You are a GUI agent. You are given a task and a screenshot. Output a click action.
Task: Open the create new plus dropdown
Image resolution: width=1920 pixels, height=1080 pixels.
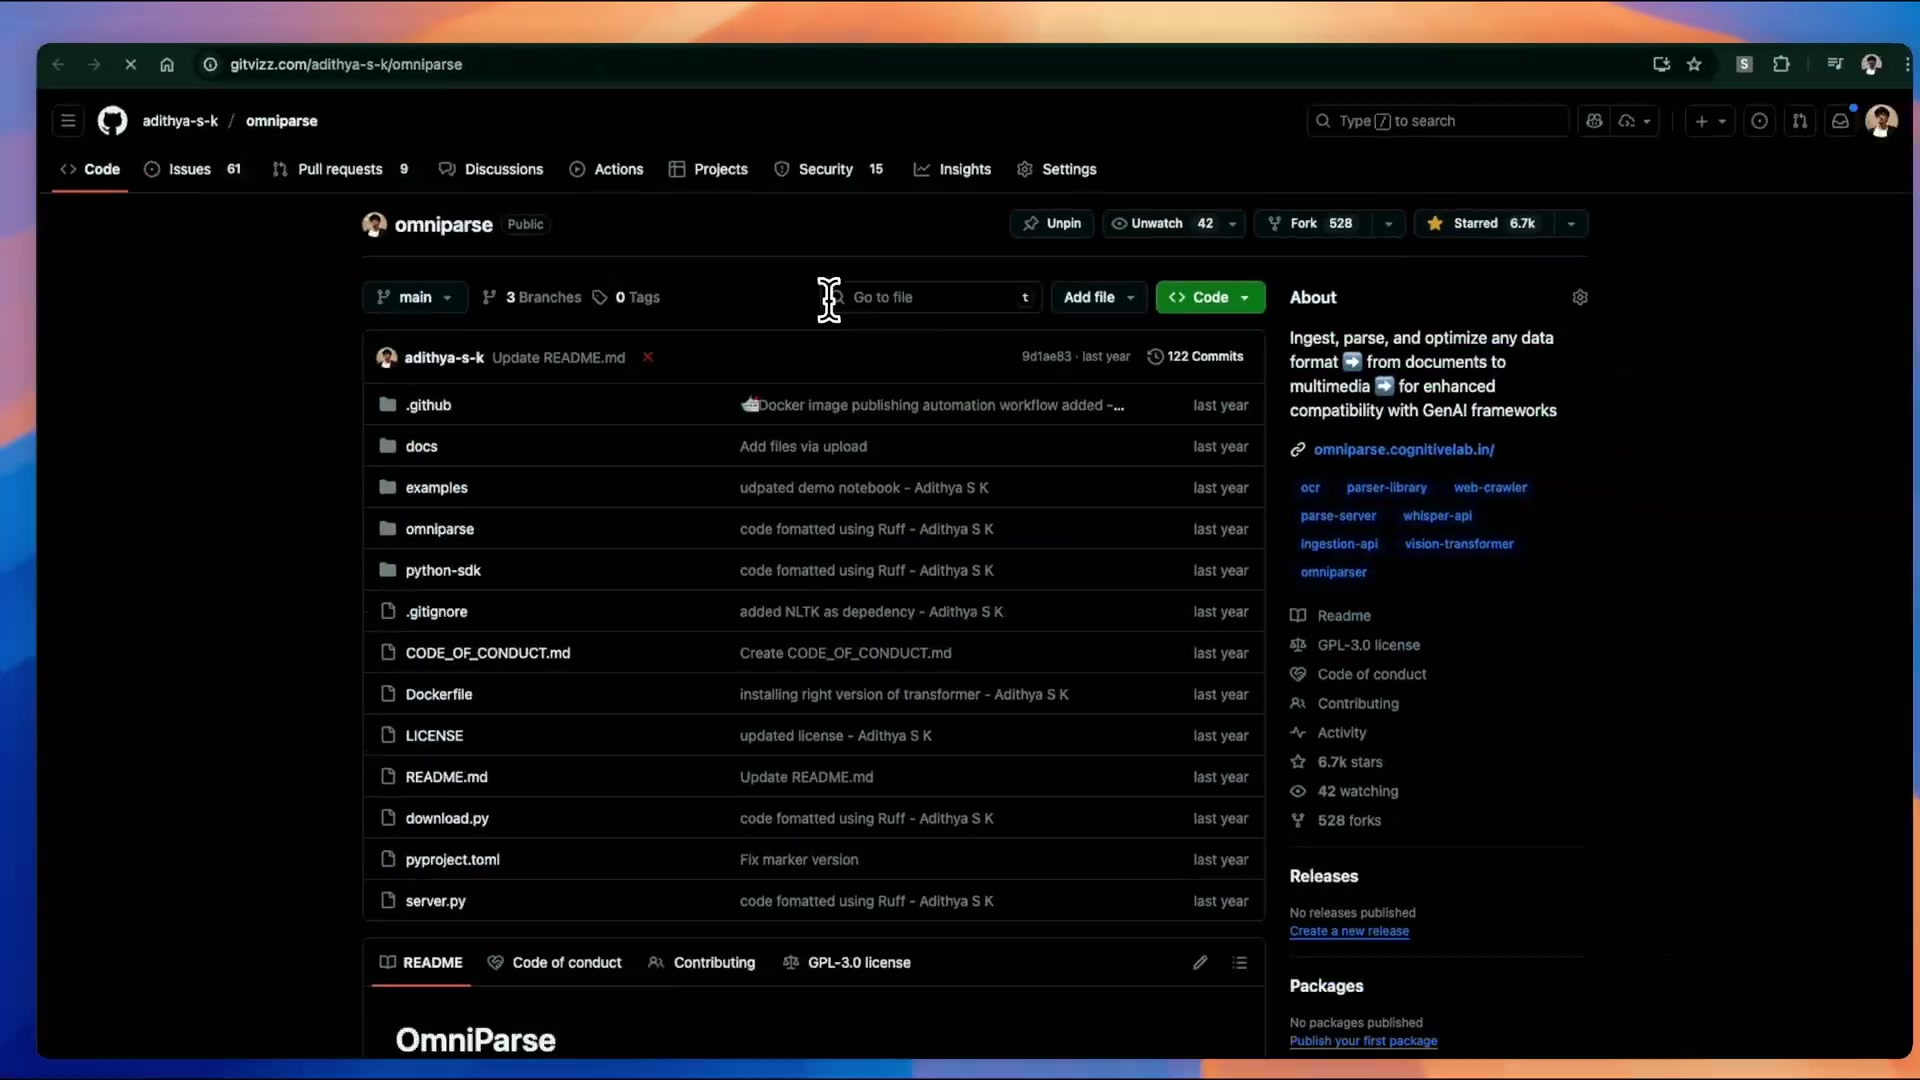[x=1710, y=121]
